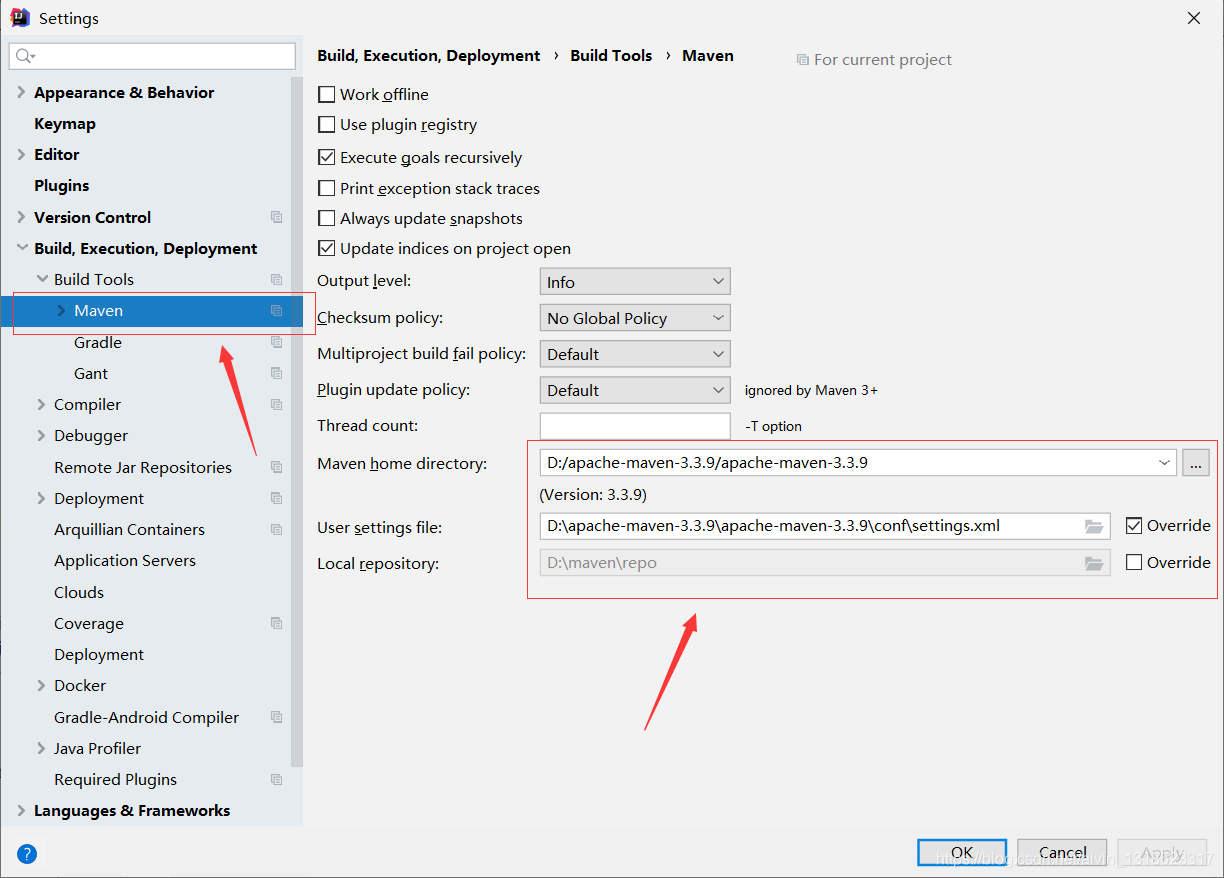The width and height of the screenshot is (1224, 878).
Task: Click the settings search field
Action: pyautogui.click(x=153, y=56)
